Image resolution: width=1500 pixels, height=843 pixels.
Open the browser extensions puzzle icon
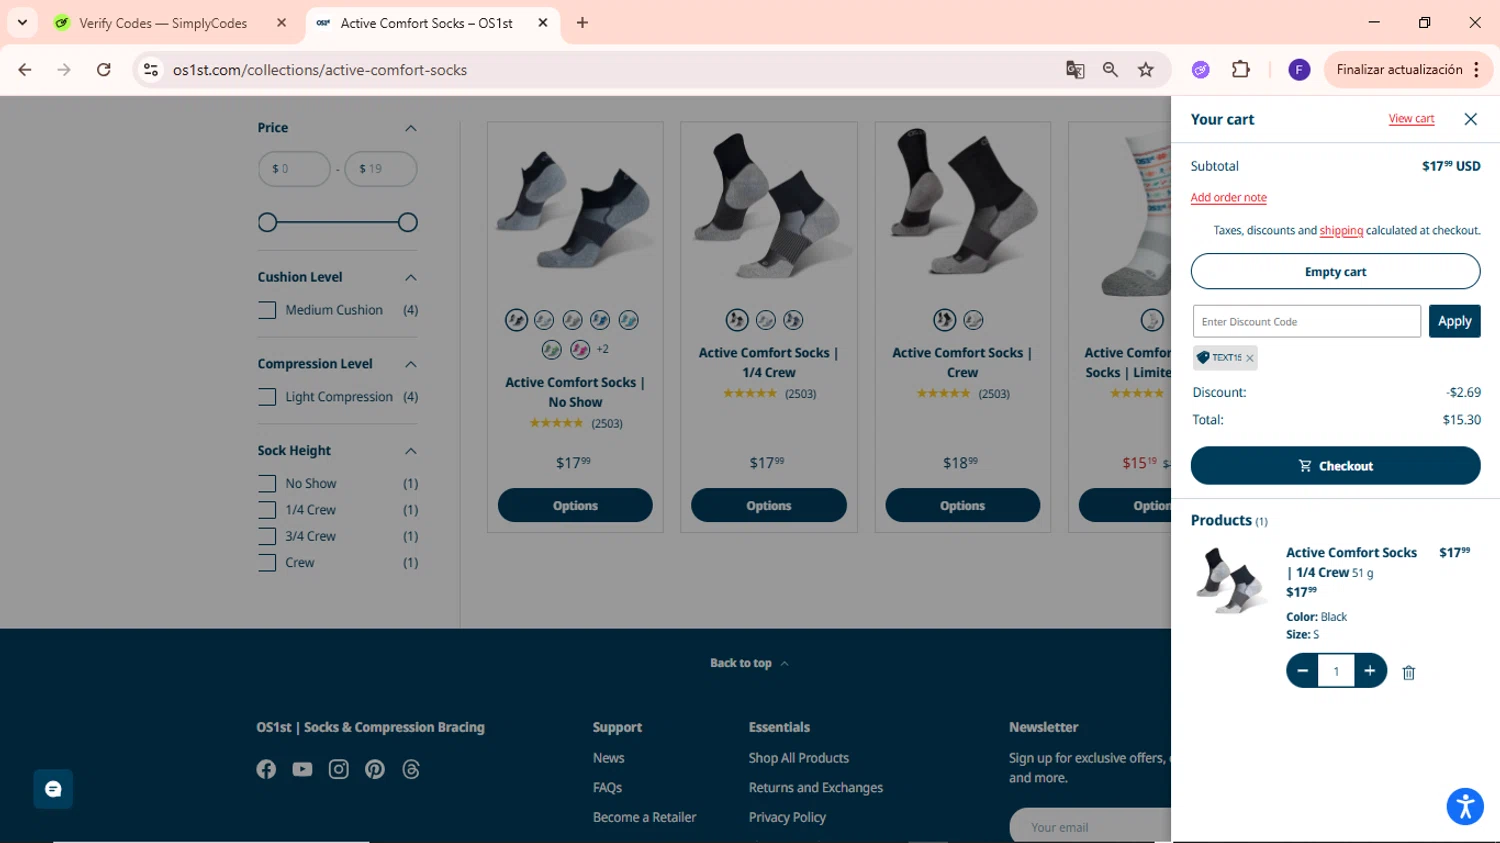[1241, 69]
